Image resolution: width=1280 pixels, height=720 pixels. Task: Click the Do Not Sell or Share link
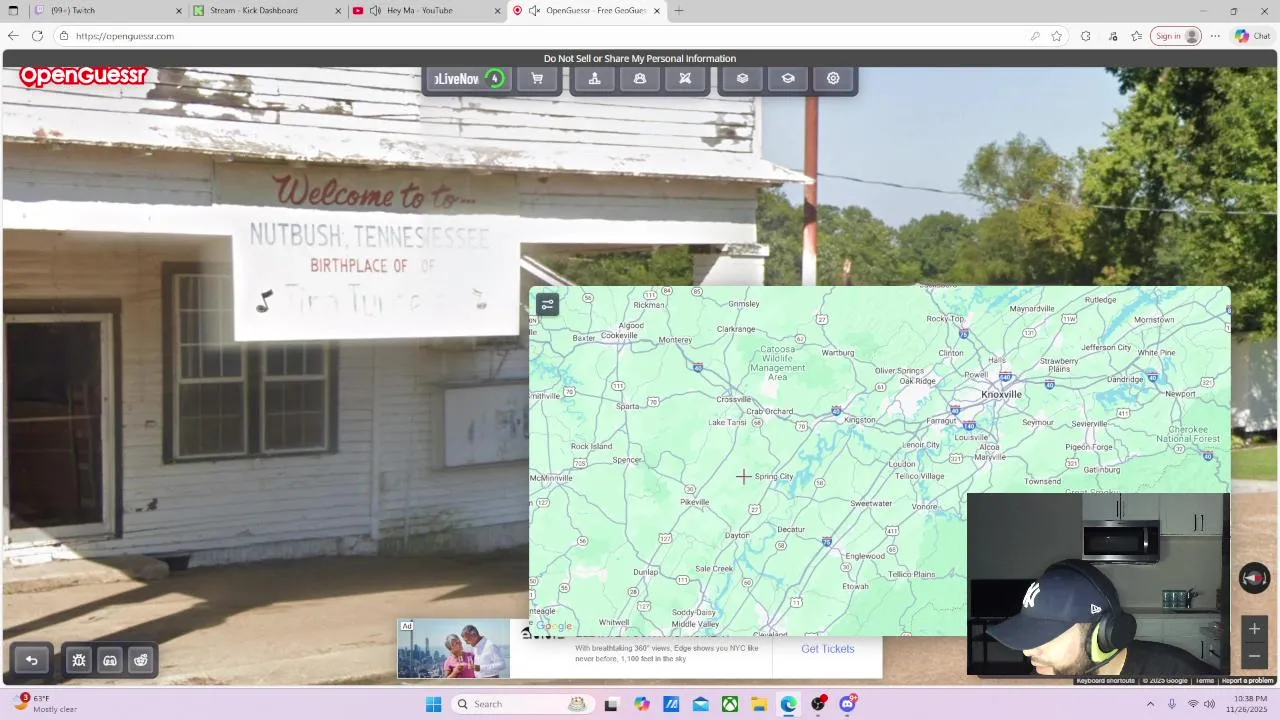click(x=640, y=59)
